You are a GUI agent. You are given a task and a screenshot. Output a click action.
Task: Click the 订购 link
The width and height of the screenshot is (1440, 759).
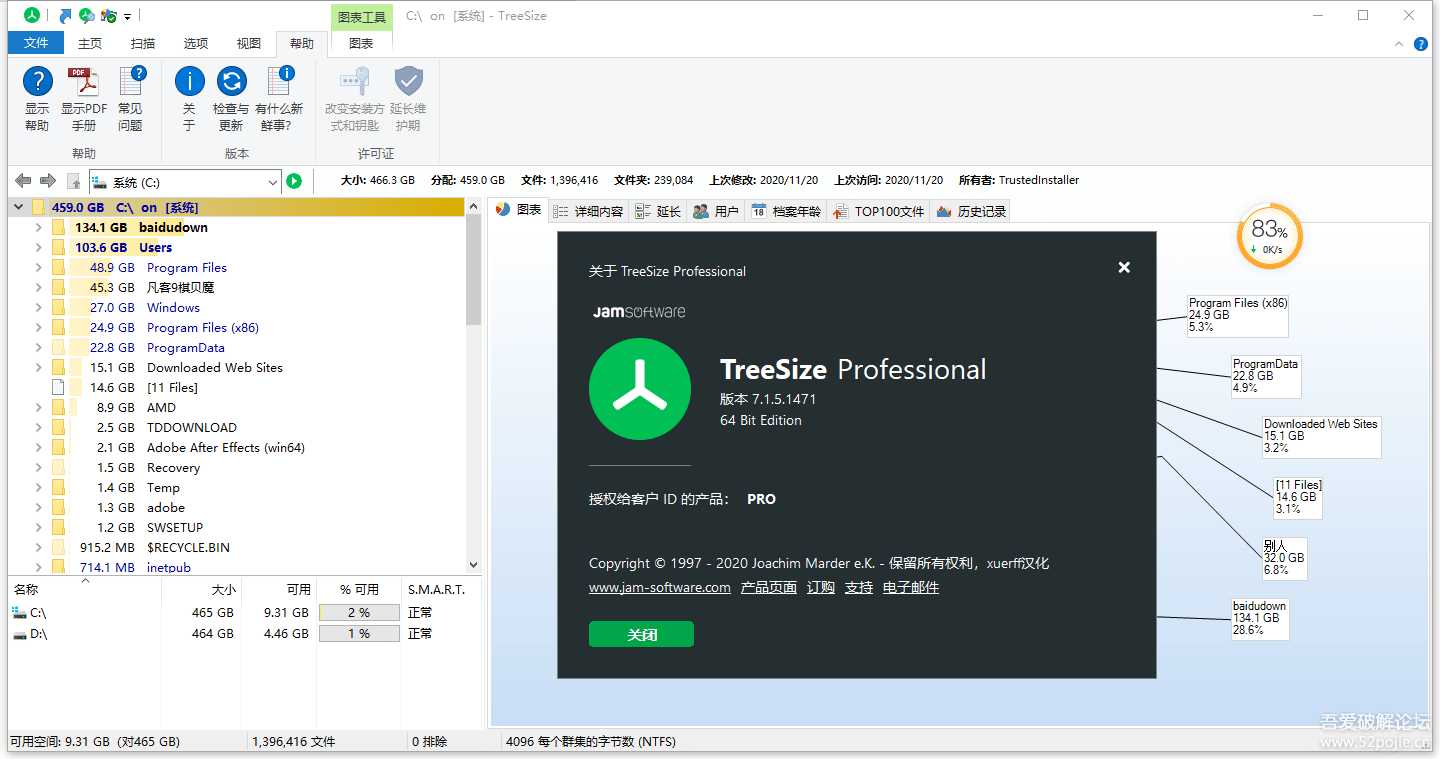pos(821,588)
